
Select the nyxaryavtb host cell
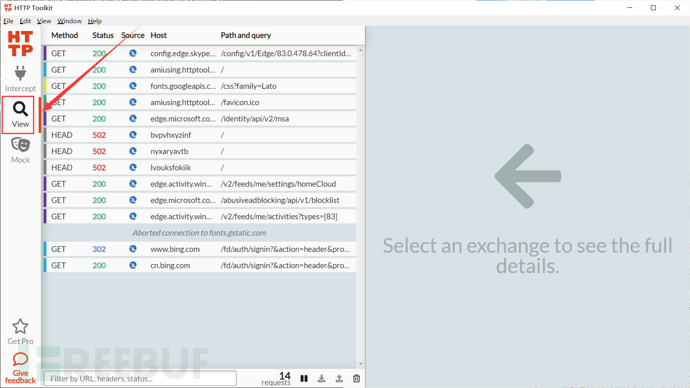coord(169,151)
